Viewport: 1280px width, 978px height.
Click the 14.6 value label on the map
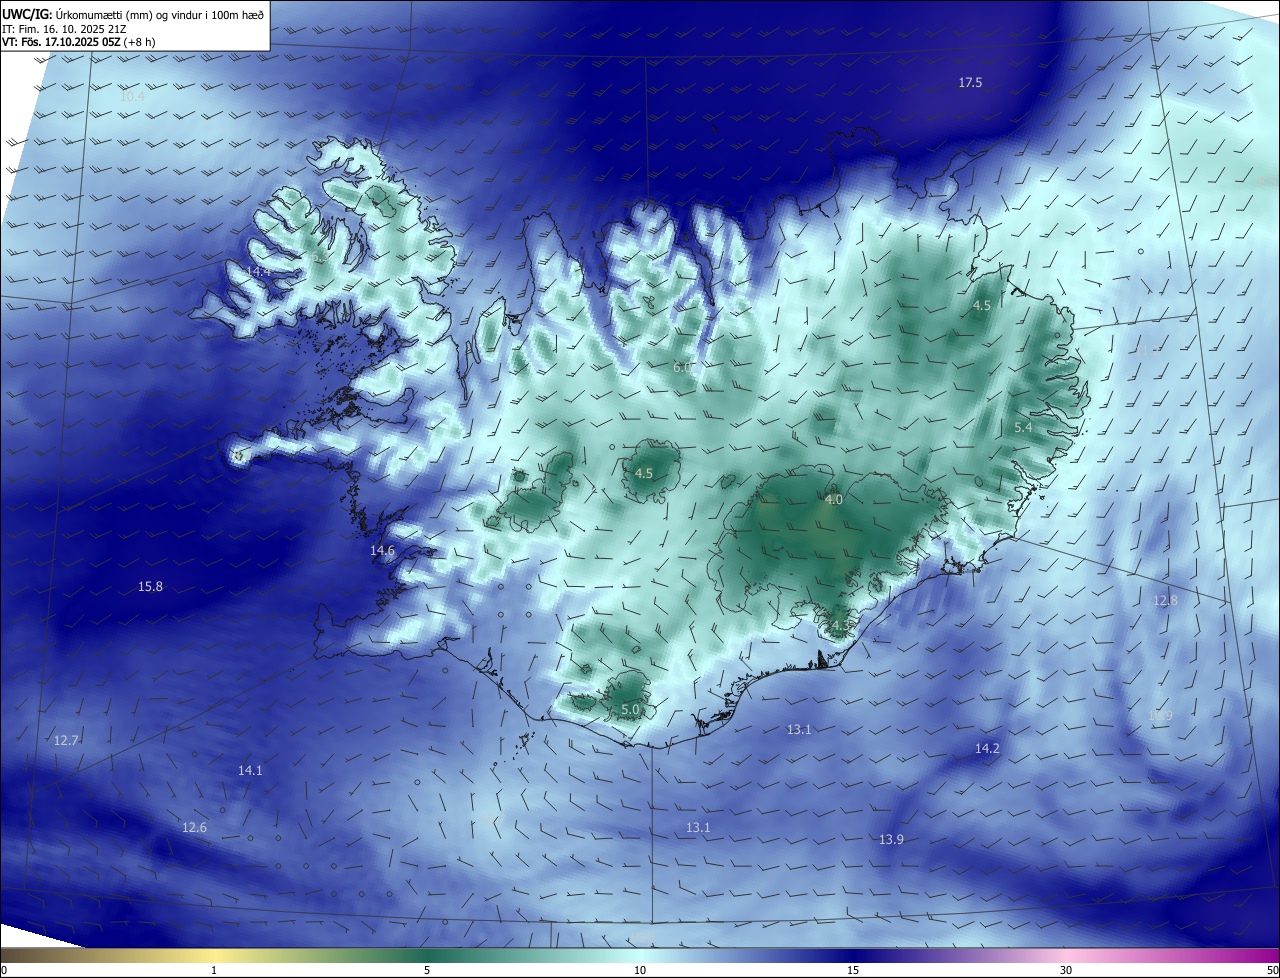tap(382, 551)
